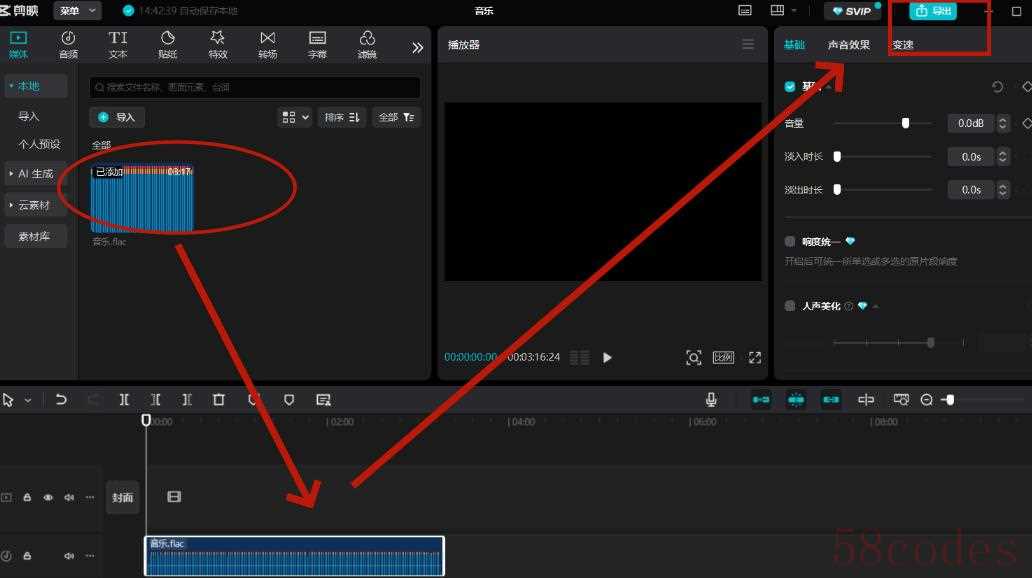This screenshot has width=1032, height=578.
Task: Open the 转场 (Transitions) panel icon
Action: point(267,44)
